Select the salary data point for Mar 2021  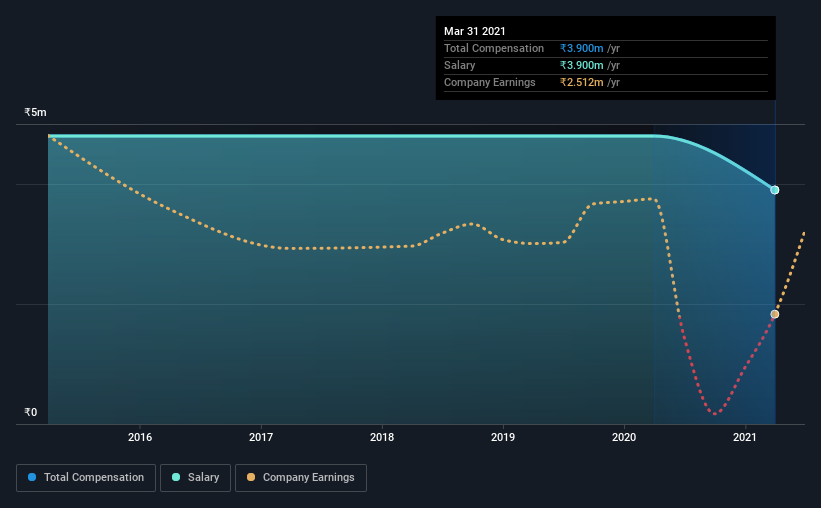[774, 190]
